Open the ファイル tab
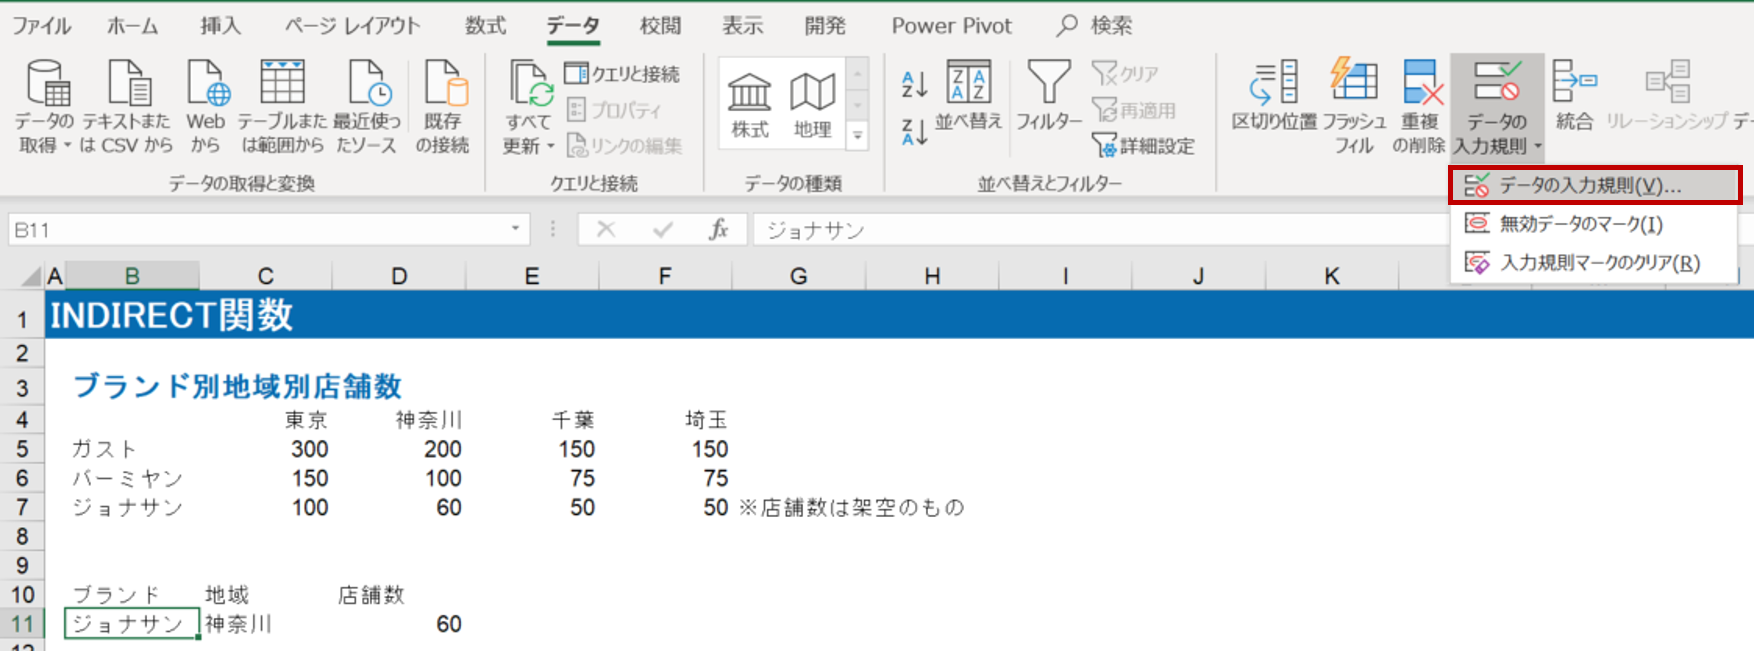1754x651 pixels. [41, 26]
